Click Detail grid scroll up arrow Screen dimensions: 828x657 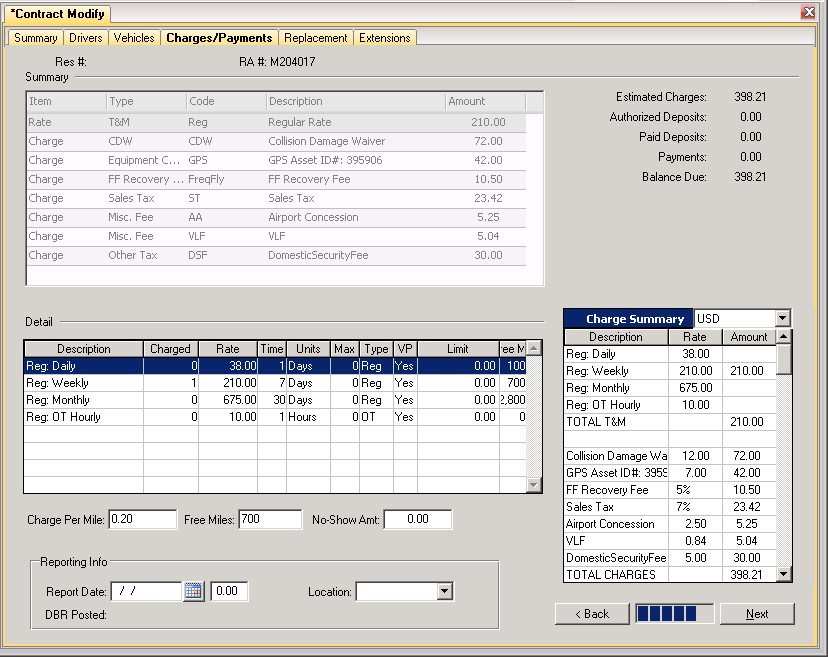[534, 349]
